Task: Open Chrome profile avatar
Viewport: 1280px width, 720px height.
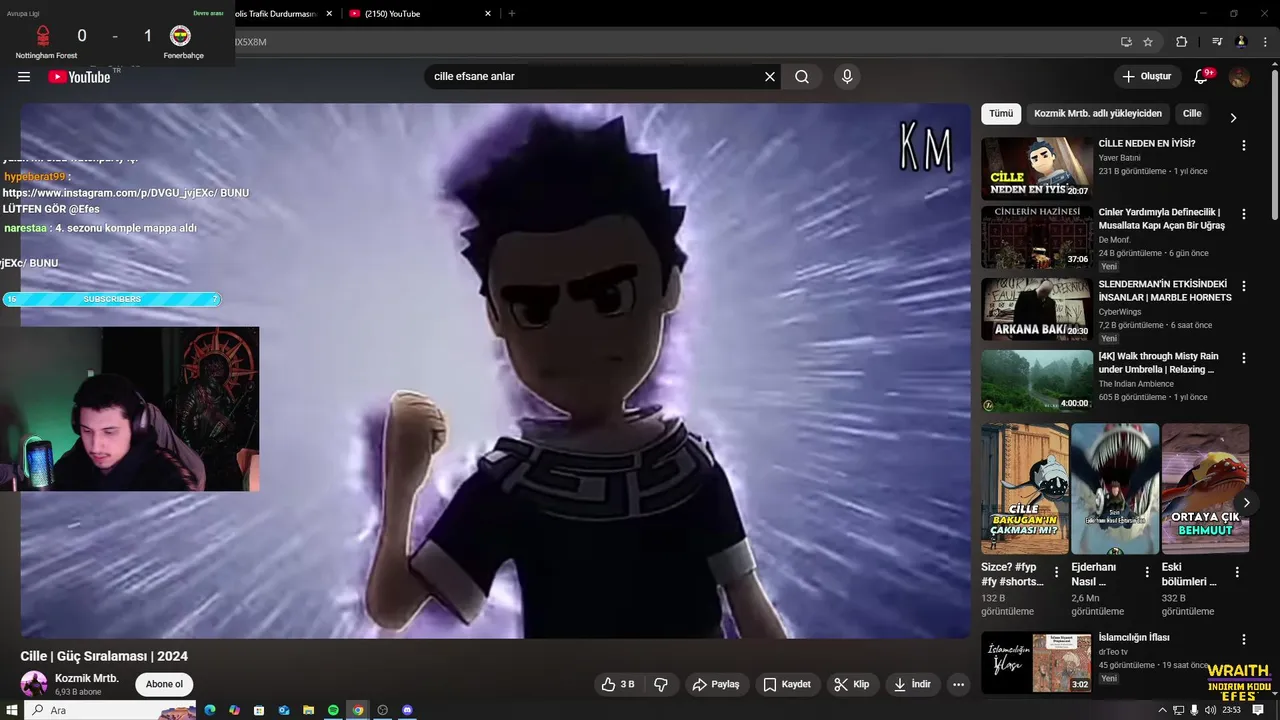Action: (1241, 42)
